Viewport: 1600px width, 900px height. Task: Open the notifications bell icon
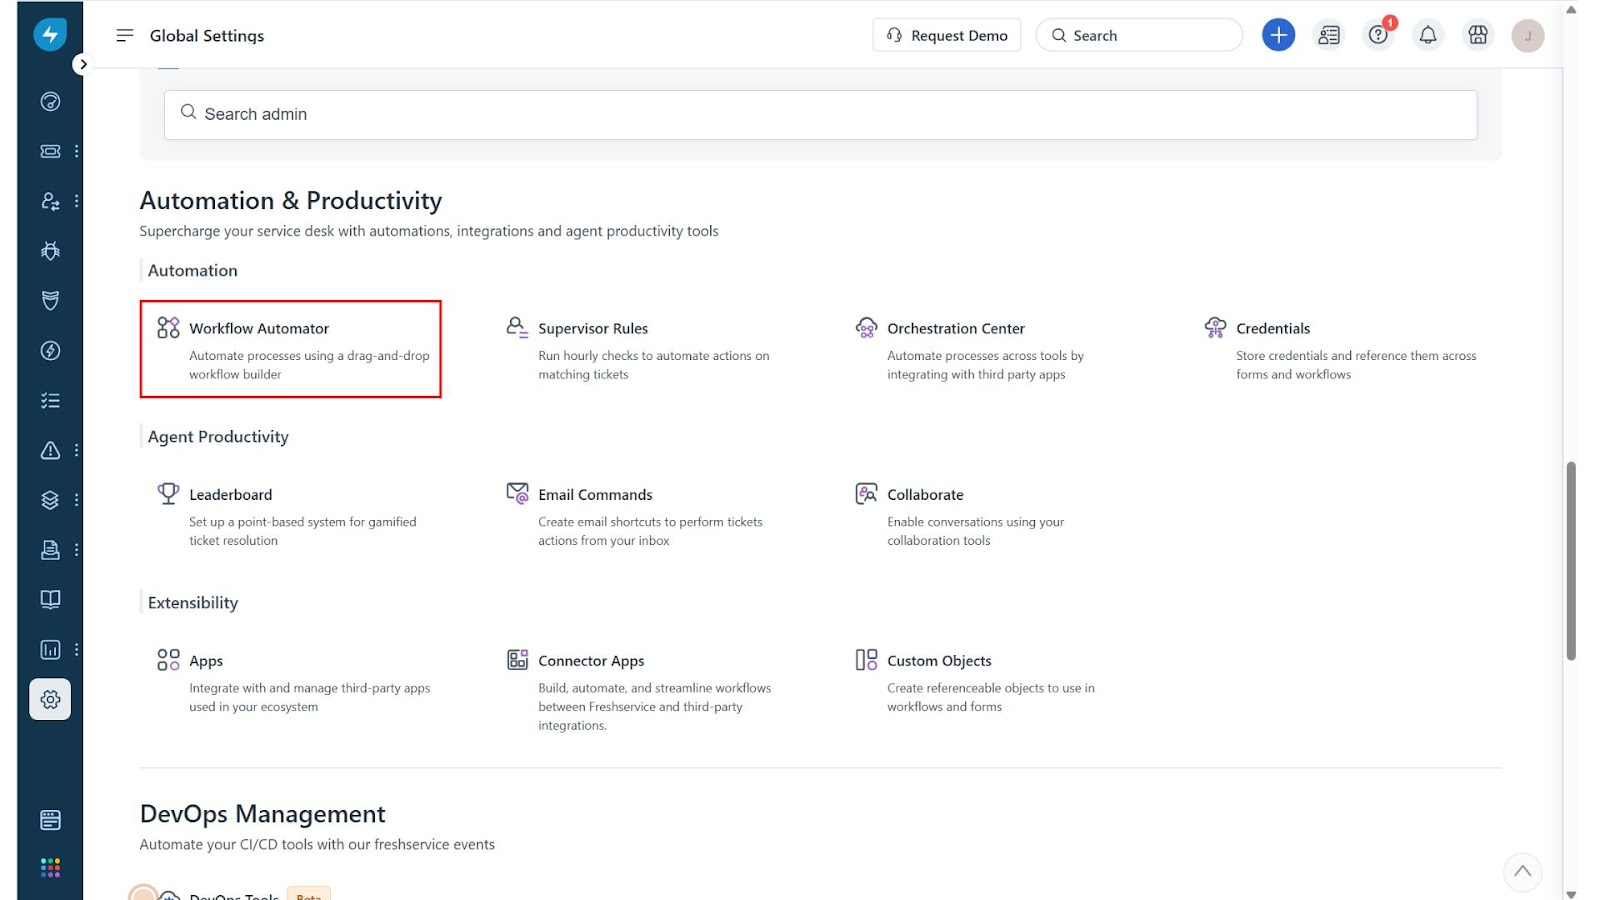pyautogui.click(x=1428, y=35)
